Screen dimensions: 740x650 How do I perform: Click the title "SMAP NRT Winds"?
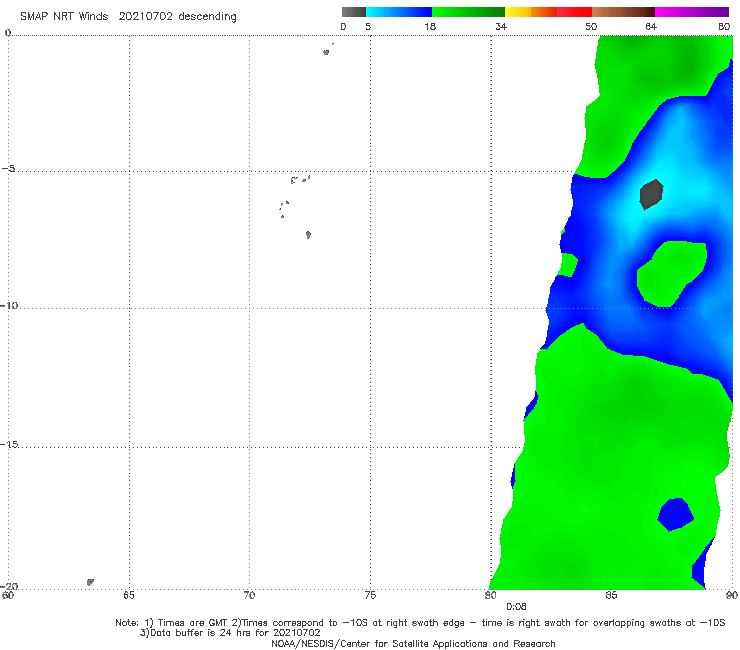point(64,17)
